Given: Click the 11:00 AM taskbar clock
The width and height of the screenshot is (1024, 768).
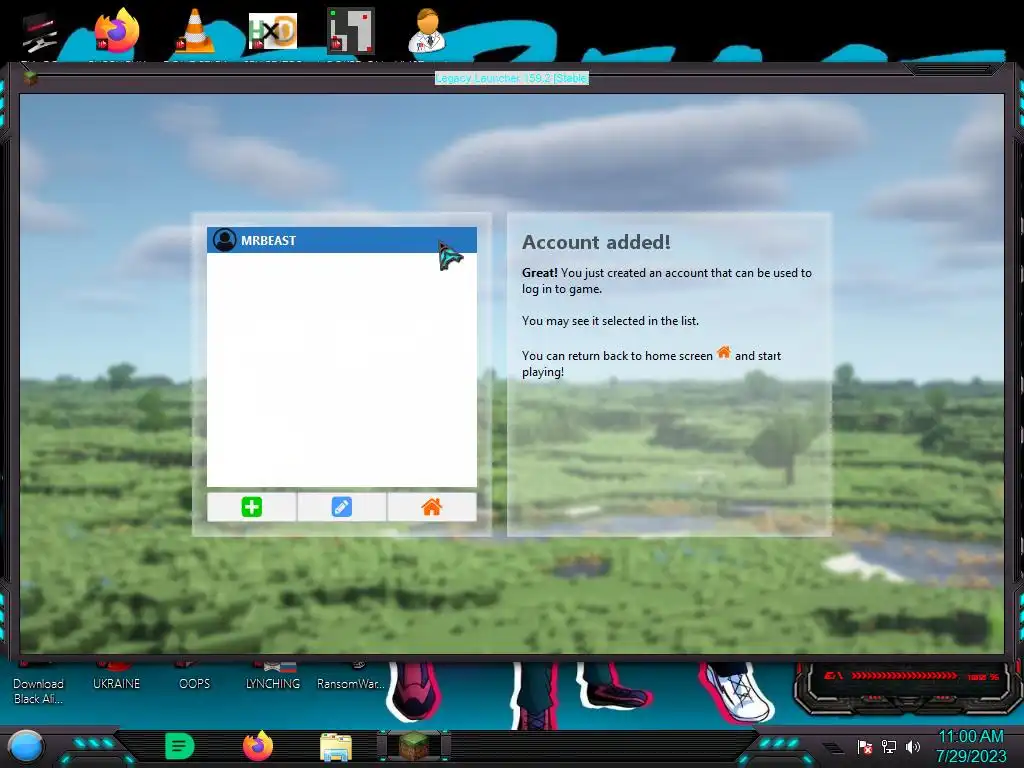Looking at the screenshot, I should point(970,737).
